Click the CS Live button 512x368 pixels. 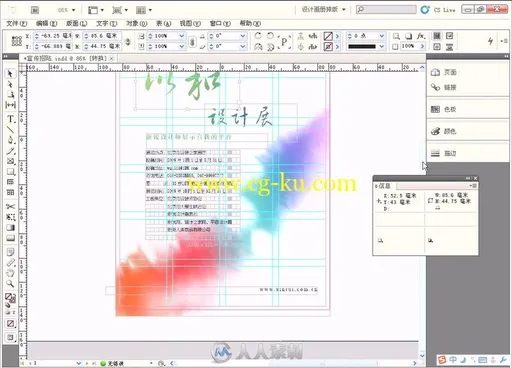[438, 10]
